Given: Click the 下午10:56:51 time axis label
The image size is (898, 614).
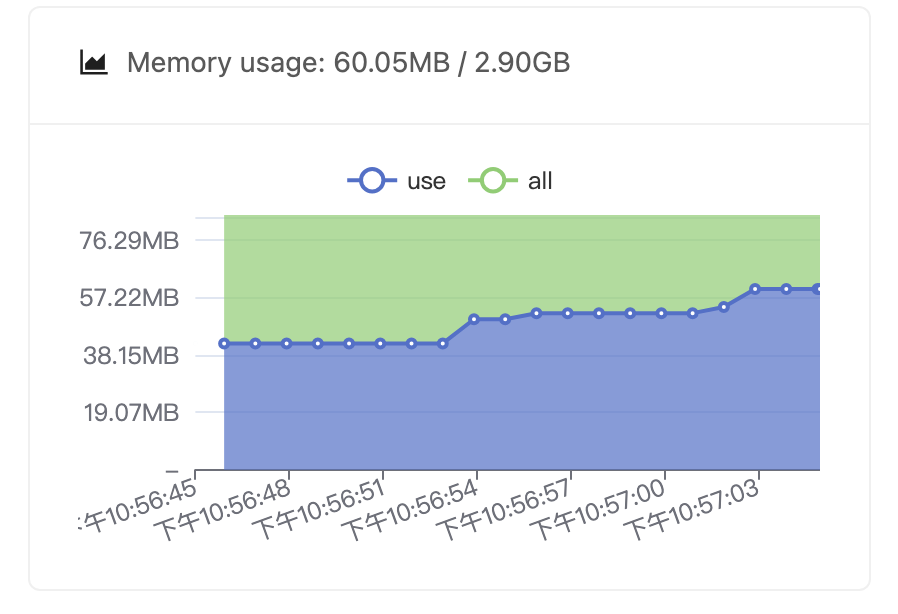Looking at the screenshot, I should click(x=317, y=509).
